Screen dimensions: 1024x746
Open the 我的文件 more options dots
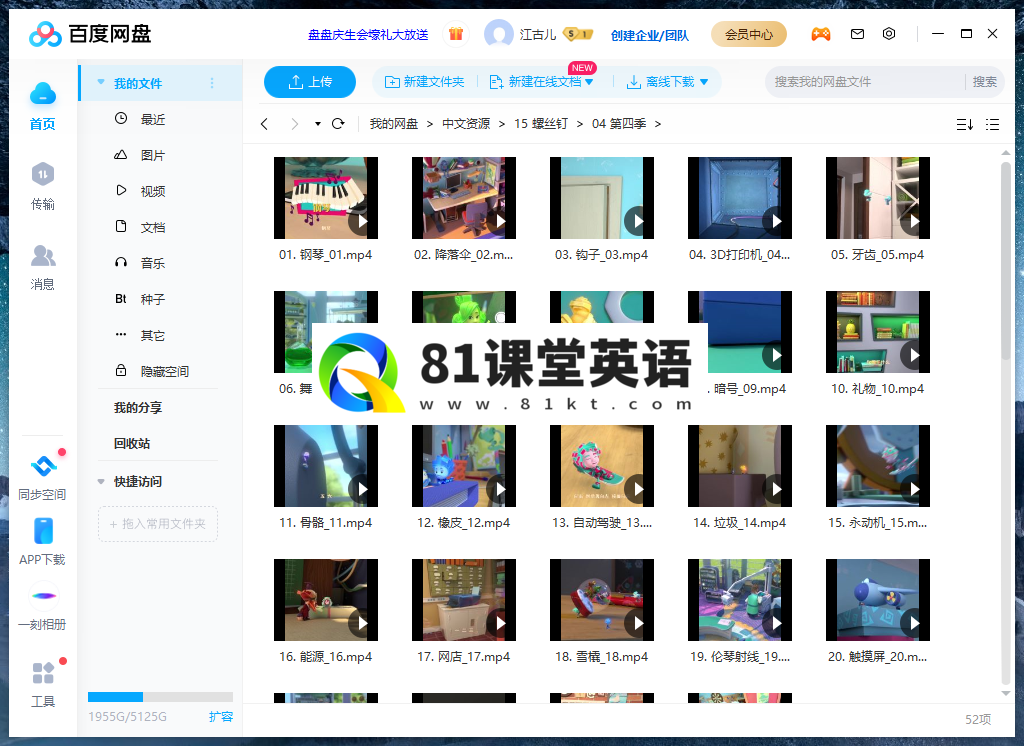pyautogui.click(x=212, y=83)
